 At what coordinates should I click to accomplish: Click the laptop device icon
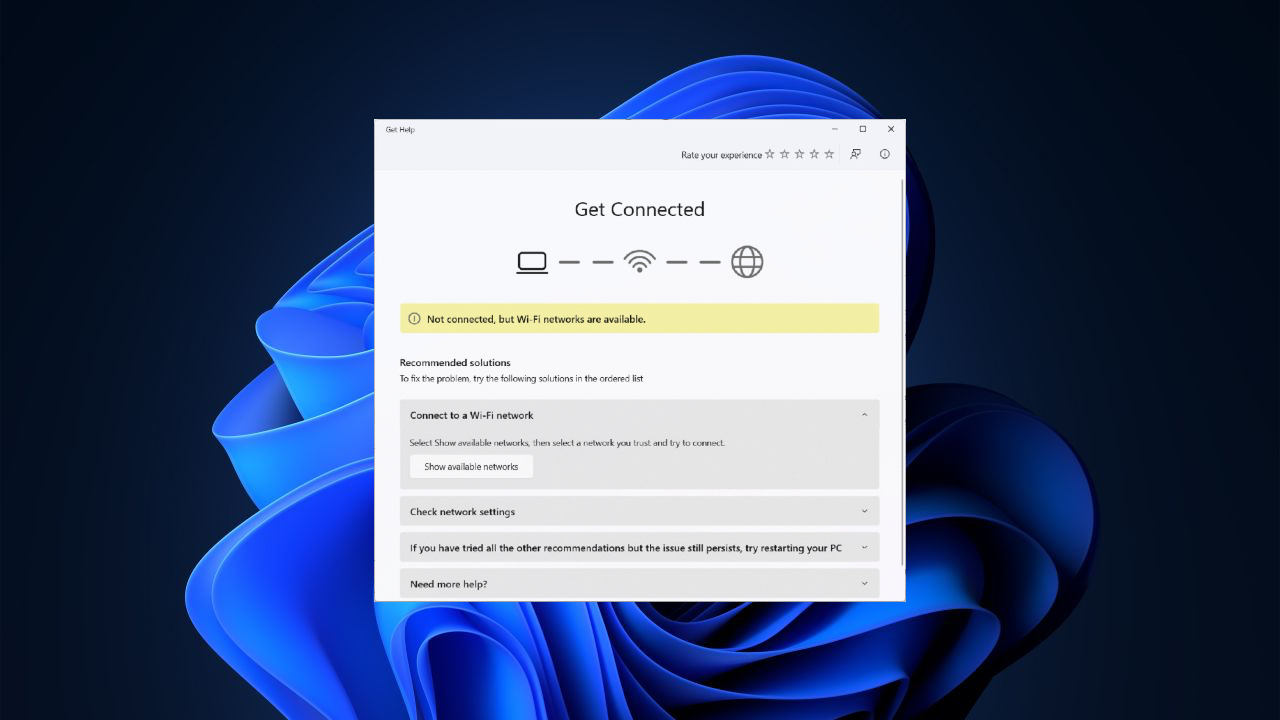(532, 262)
